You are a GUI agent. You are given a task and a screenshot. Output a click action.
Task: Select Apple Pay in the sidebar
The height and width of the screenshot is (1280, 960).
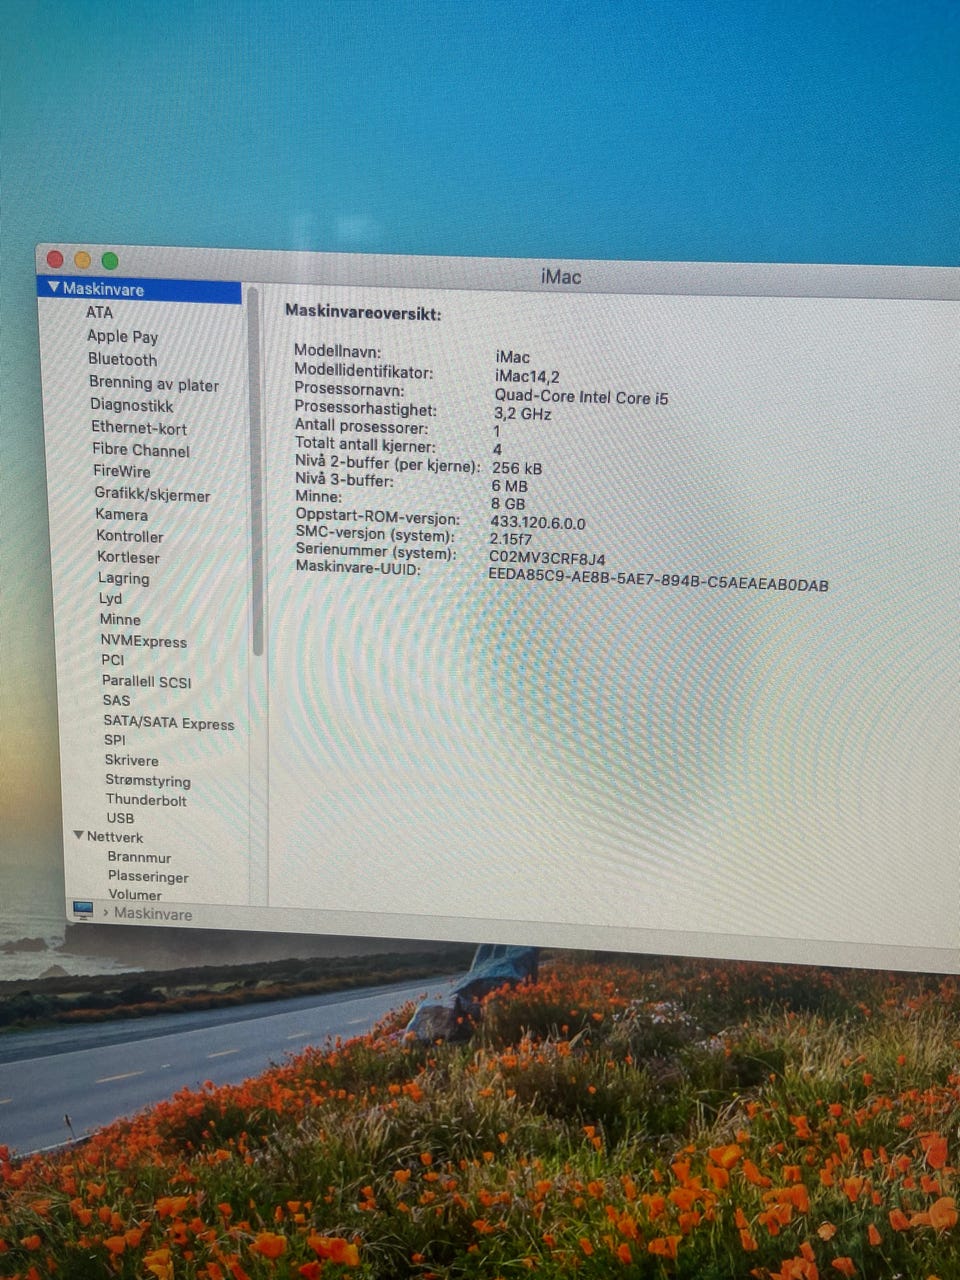122,336
